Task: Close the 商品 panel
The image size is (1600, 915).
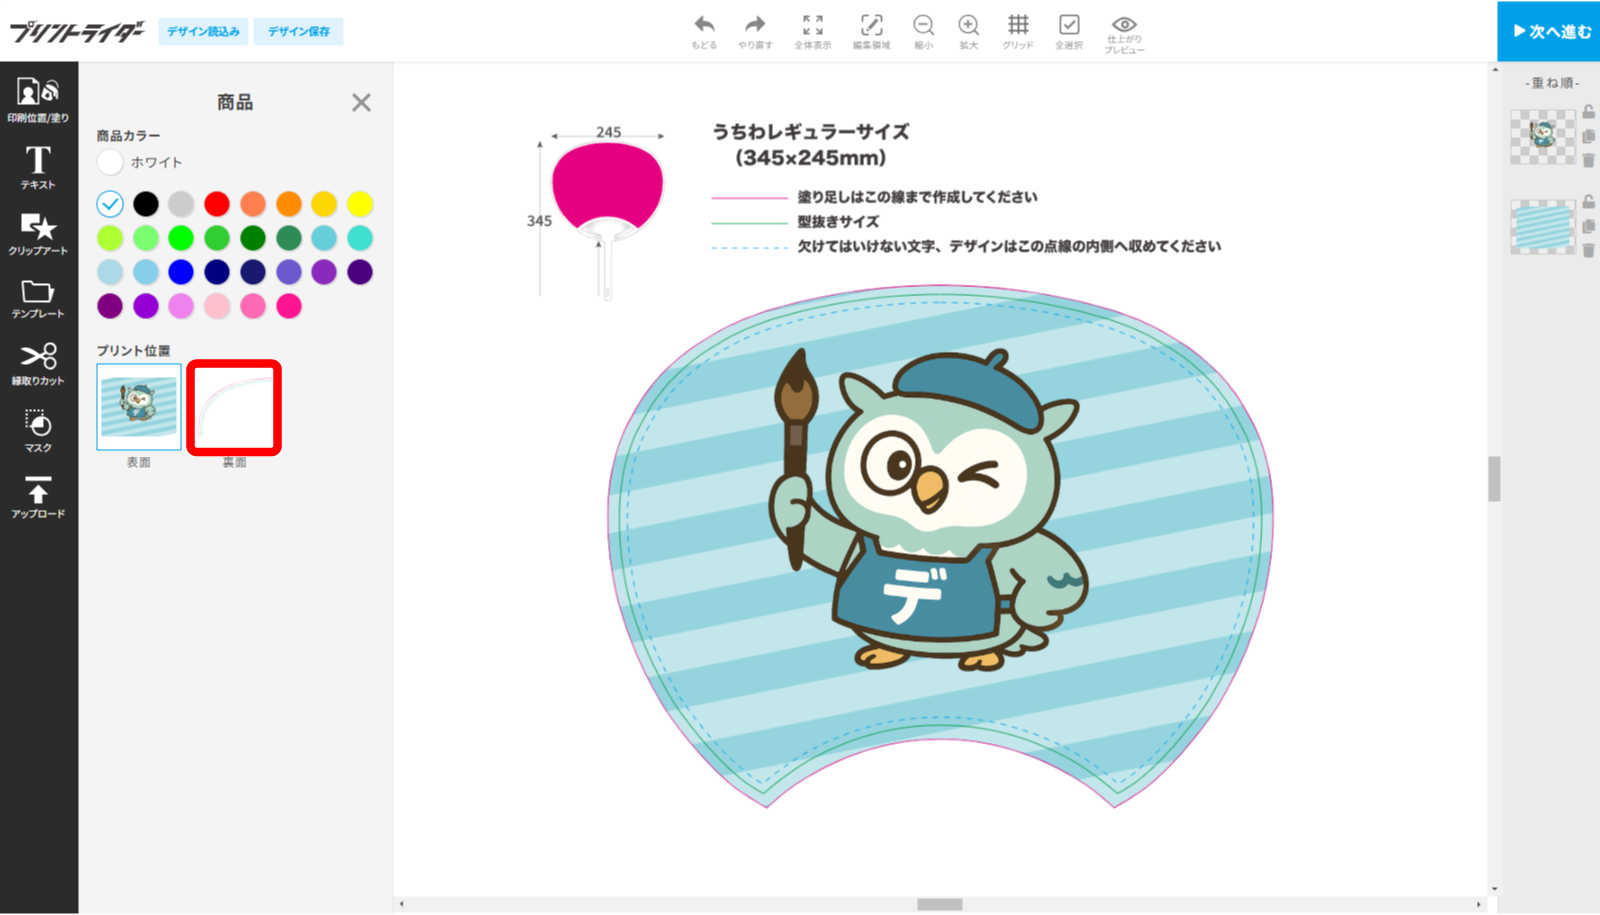Action: (x=361, y=102)
